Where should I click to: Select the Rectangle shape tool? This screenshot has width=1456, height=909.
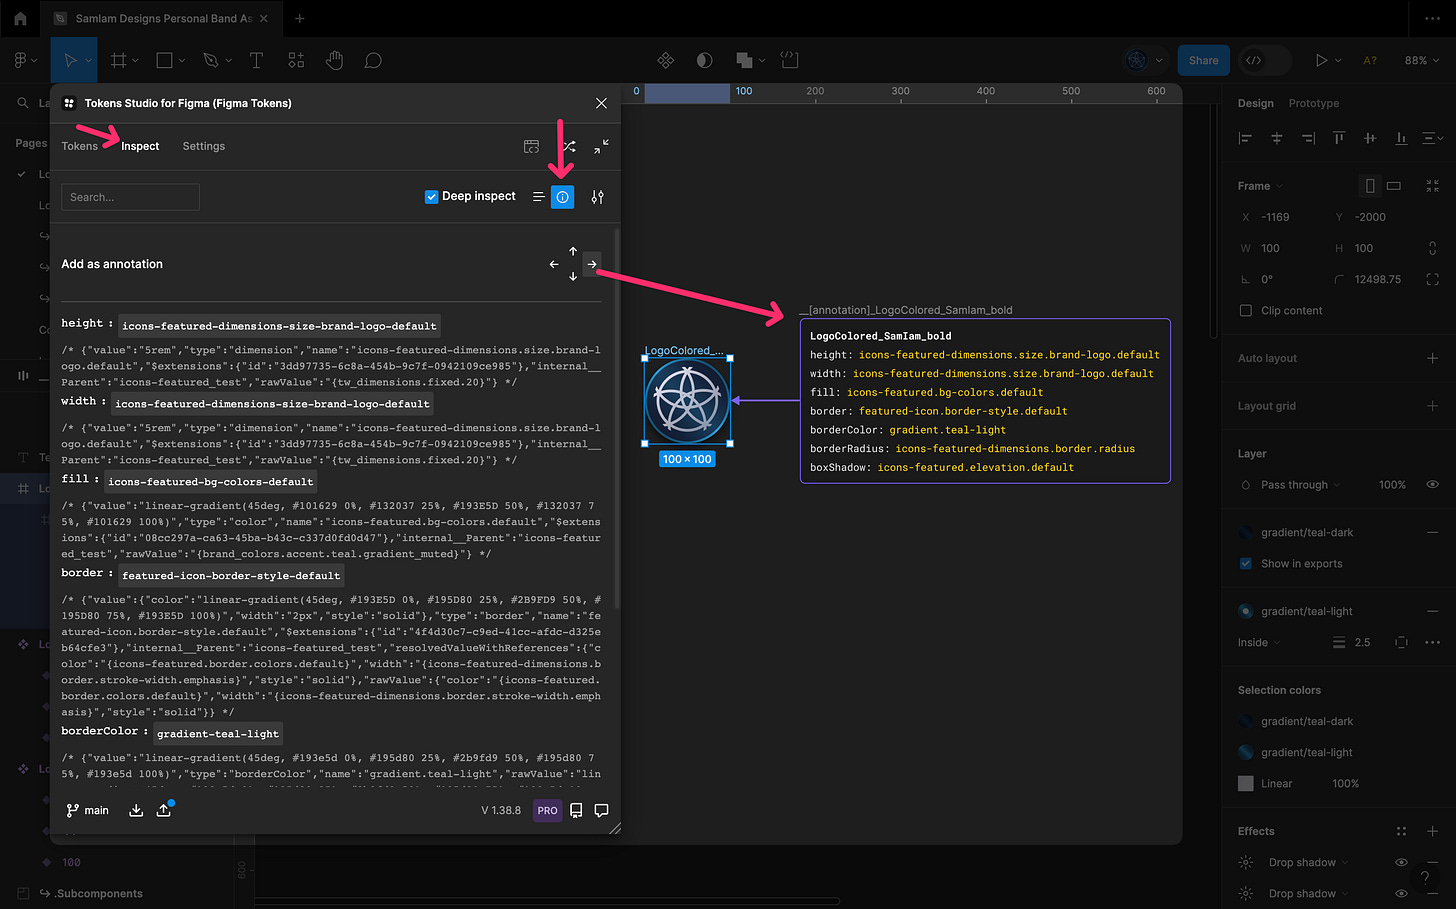(x=164, y=60)
